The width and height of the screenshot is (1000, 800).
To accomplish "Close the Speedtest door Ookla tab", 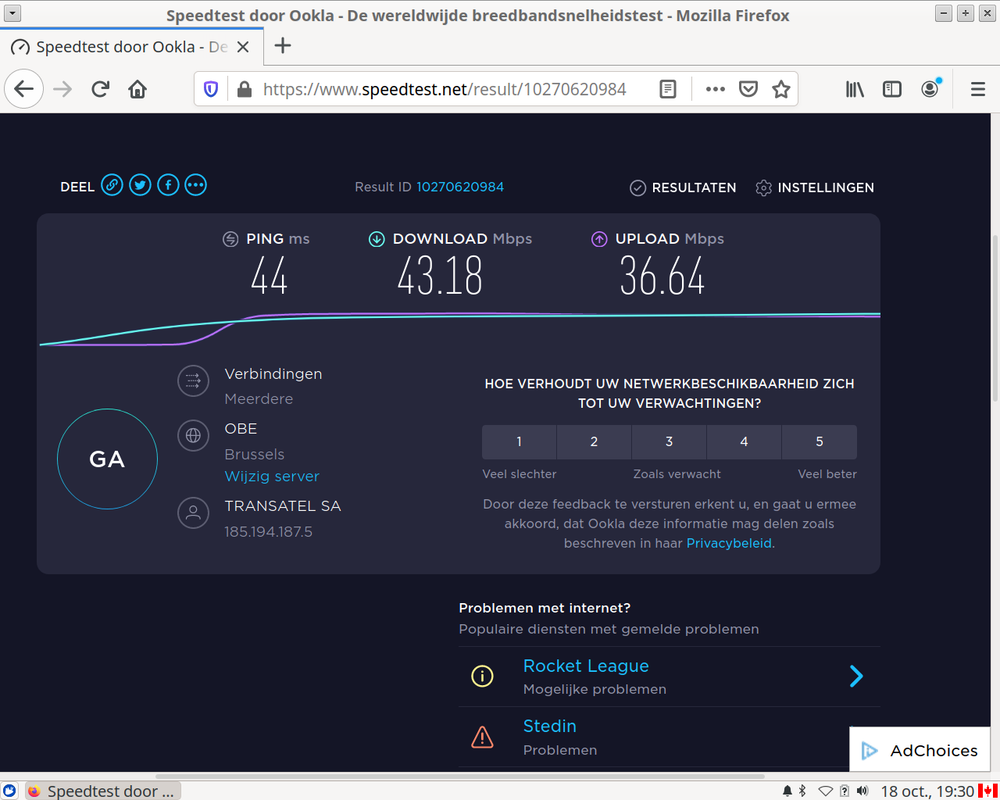I will tap(243, 47).
